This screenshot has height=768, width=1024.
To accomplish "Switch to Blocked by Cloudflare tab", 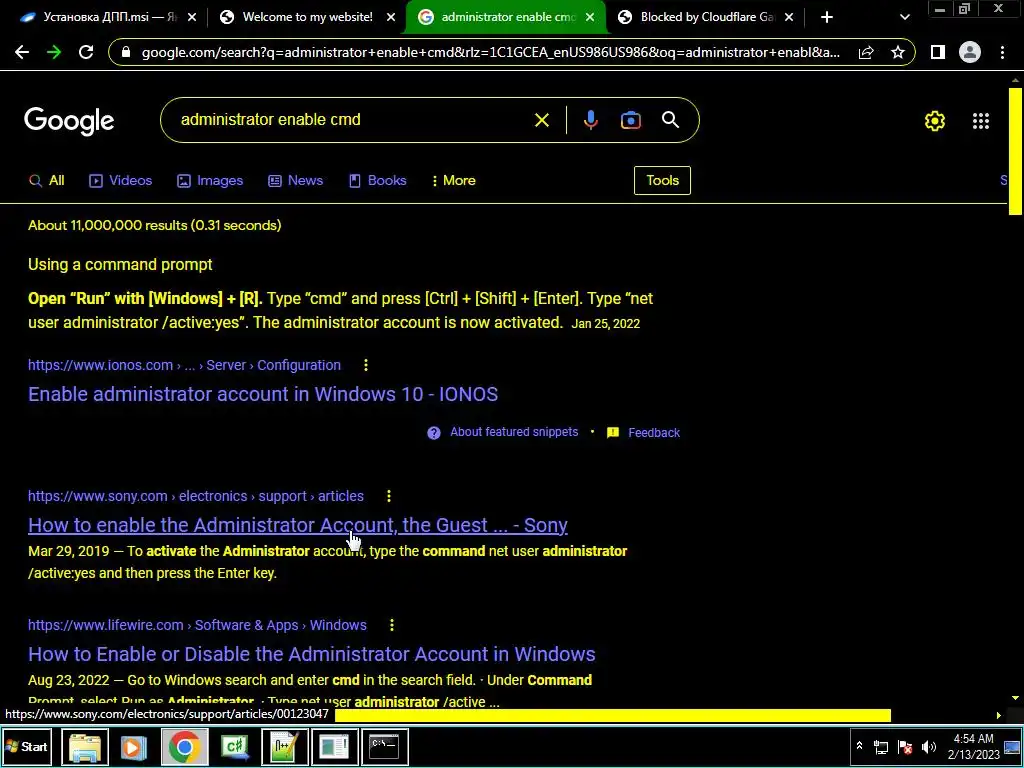I will 707,18.
